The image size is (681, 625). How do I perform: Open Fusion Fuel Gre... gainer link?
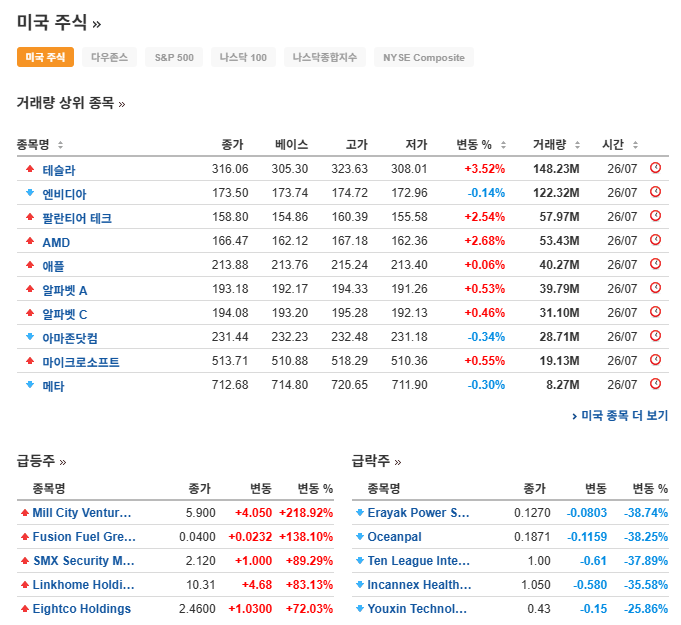click(84, 536)
